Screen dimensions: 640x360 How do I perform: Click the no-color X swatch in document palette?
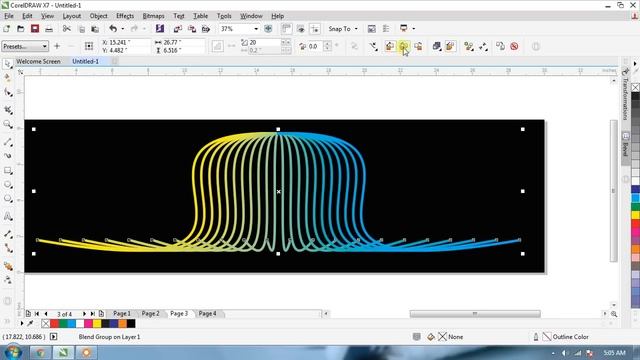point(45,324)
